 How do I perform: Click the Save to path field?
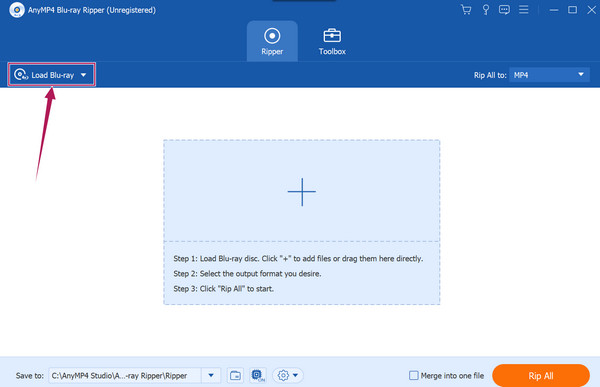pos(125,376)
